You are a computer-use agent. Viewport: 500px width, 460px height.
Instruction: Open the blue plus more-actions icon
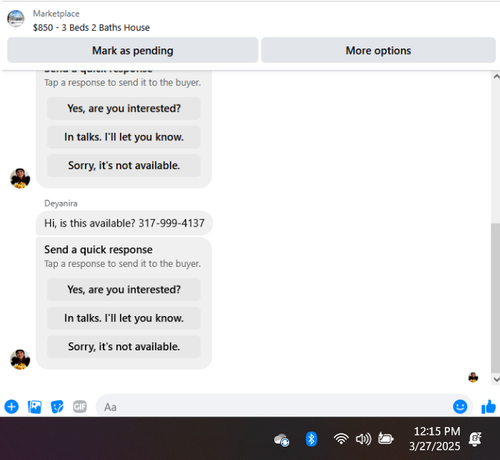pos(11,407)
